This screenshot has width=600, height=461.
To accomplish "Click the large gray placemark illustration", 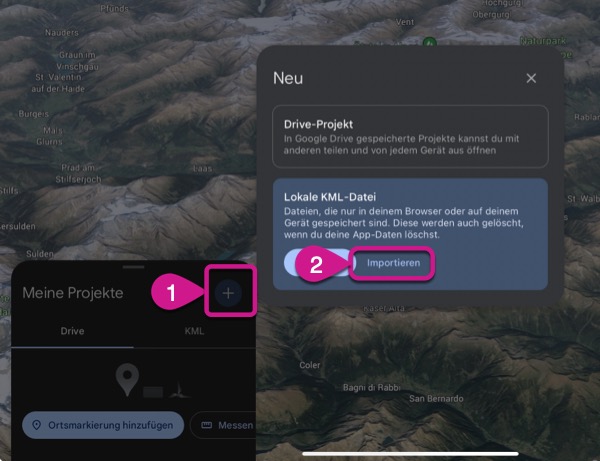I will pos(127,379).
